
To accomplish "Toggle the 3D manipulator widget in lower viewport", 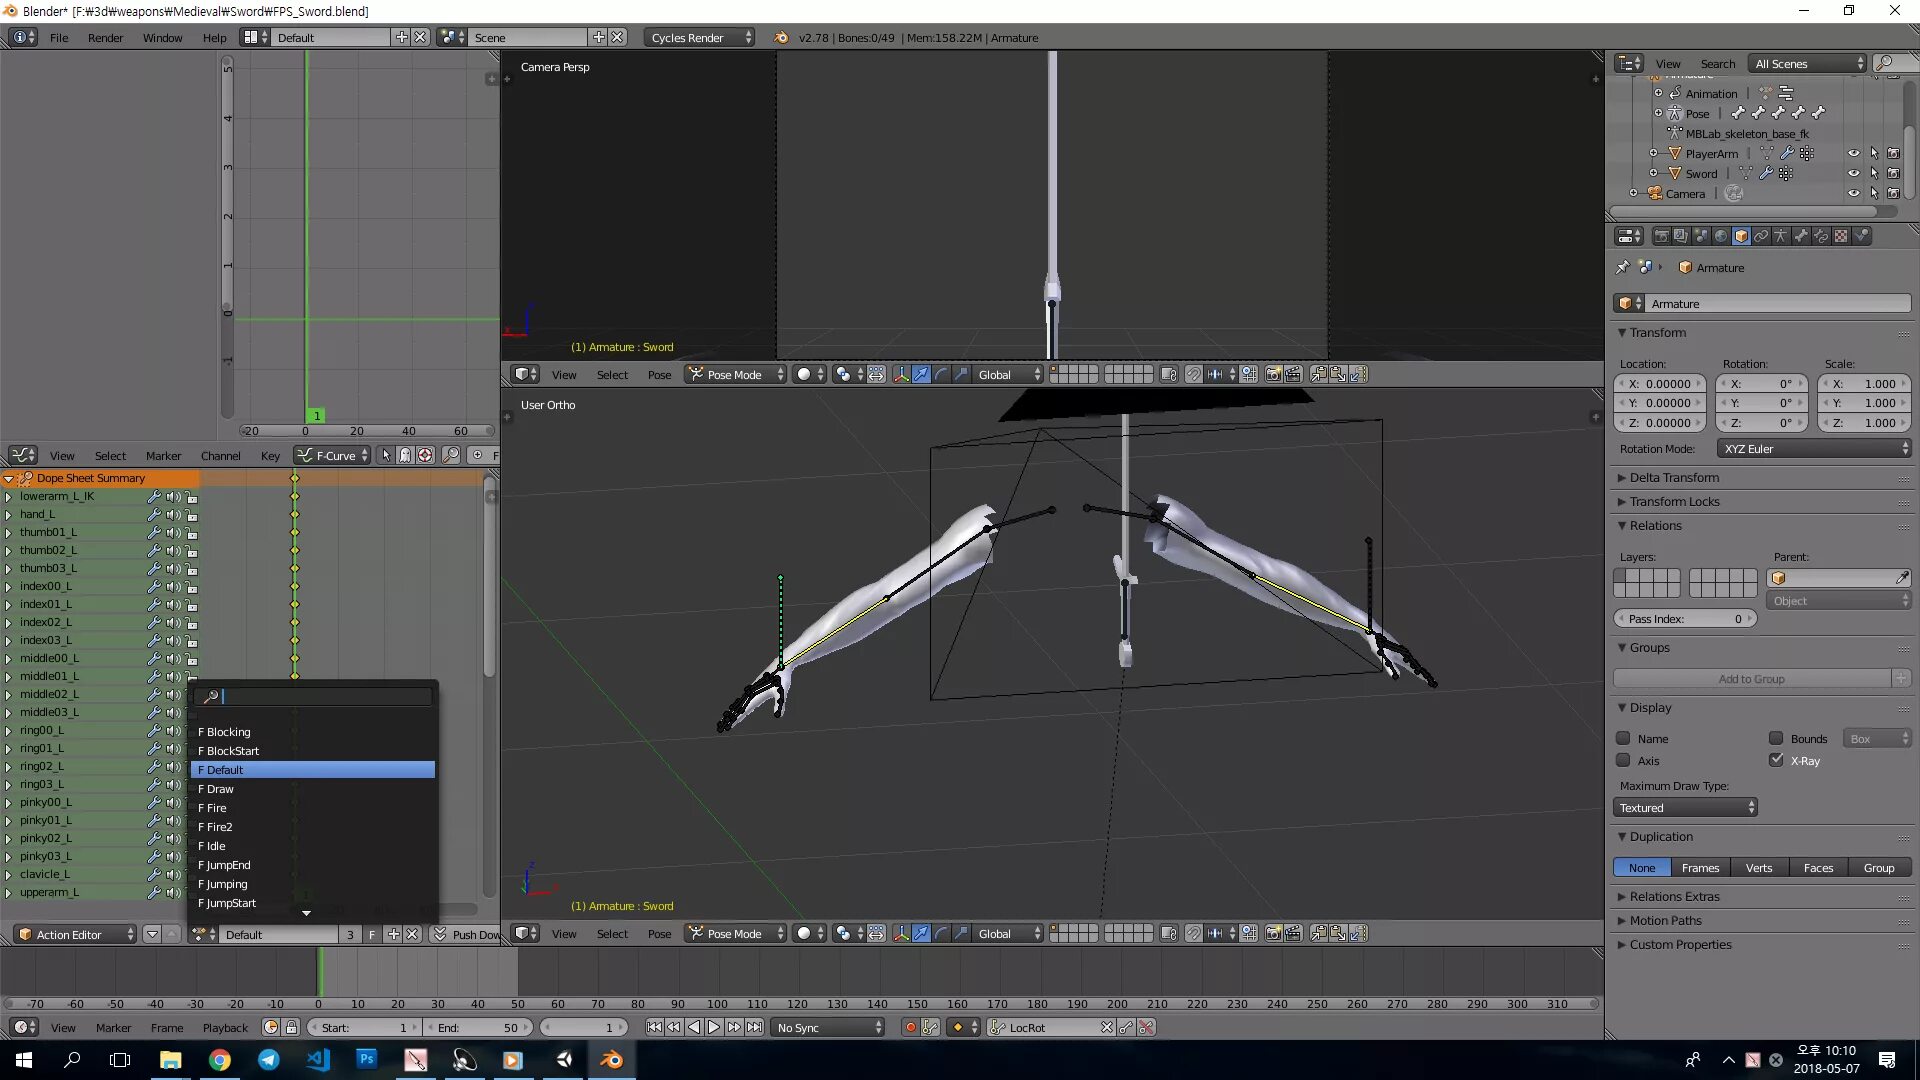I will (901, 933).
